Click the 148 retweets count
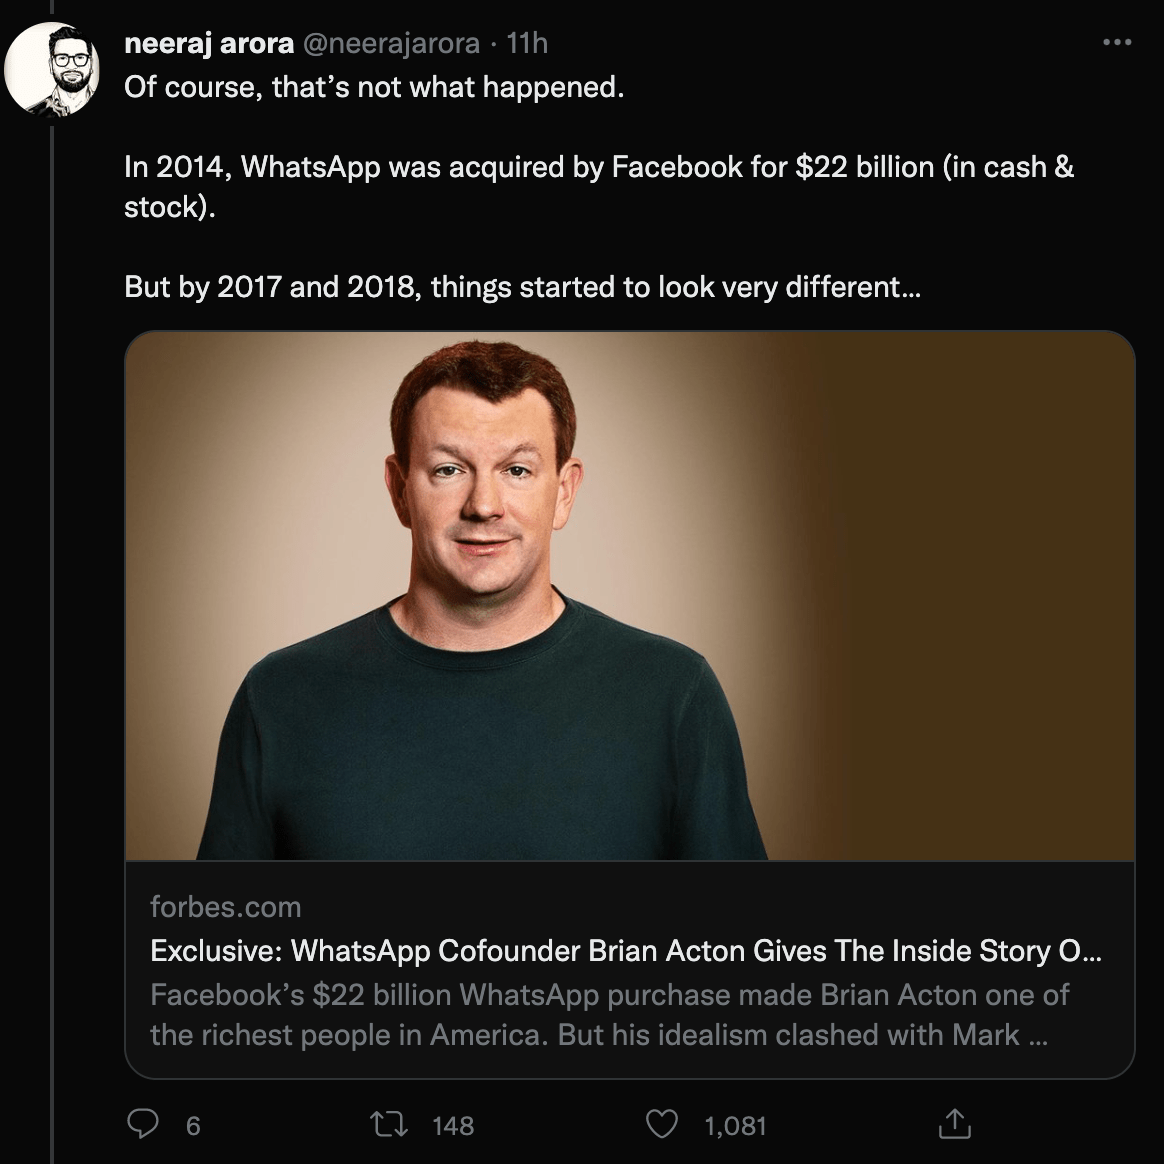Viewport: 1164px width, 1164px height. (x=453, y=1125)
